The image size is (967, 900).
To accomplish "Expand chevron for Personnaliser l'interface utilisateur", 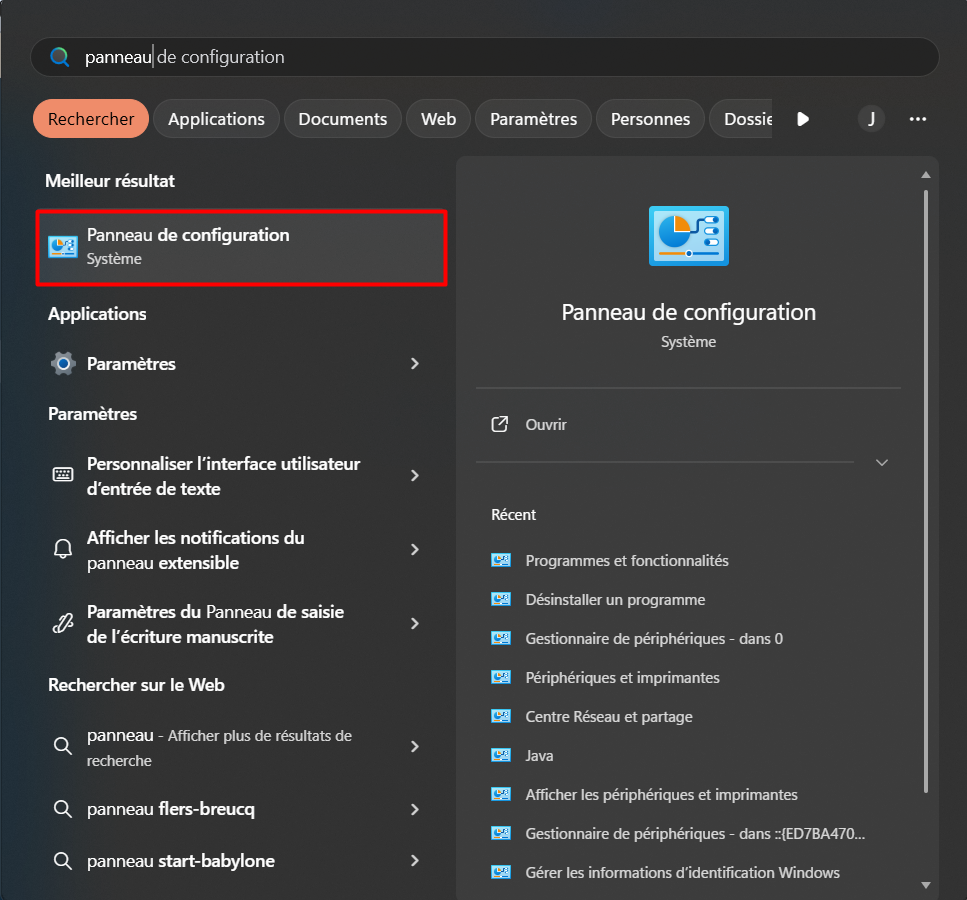I will 414,476.
